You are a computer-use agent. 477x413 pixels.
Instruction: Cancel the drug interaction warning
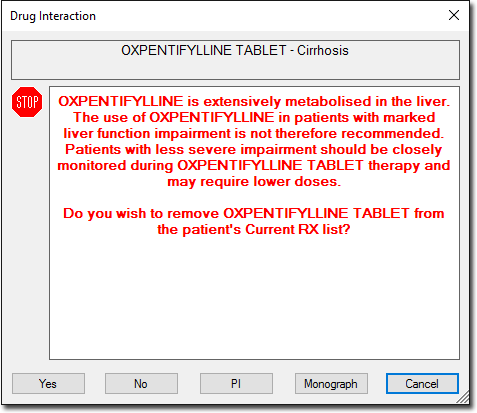click(x=422, y=384)
